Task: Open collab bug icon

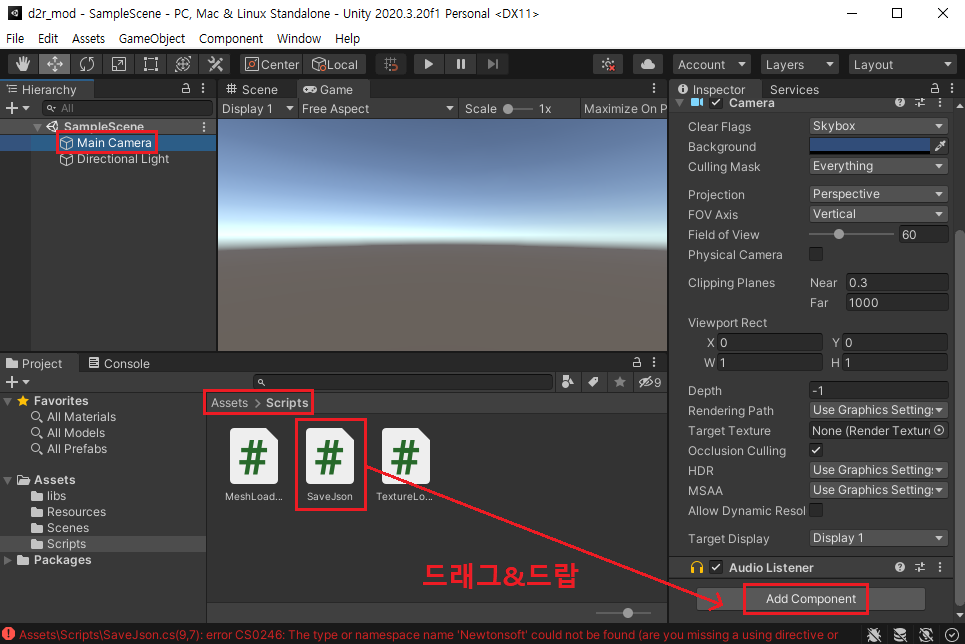Action: click(x=608, y=65)
